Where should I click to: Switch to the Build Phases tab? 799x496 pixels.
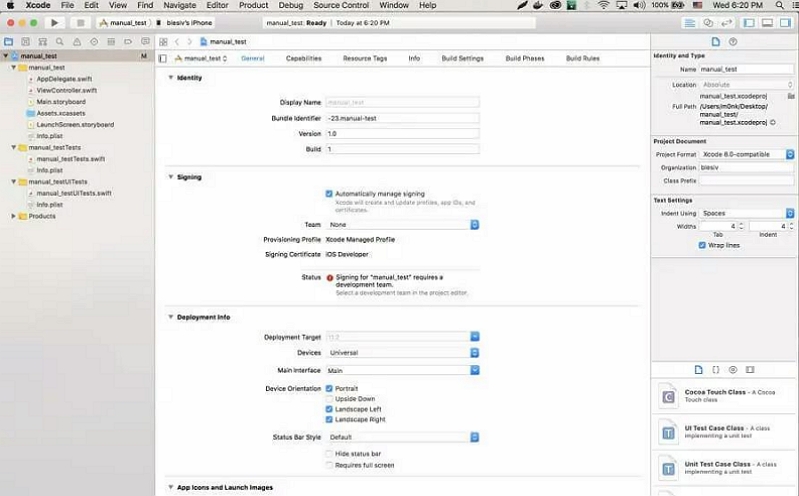tap(525, 59)
